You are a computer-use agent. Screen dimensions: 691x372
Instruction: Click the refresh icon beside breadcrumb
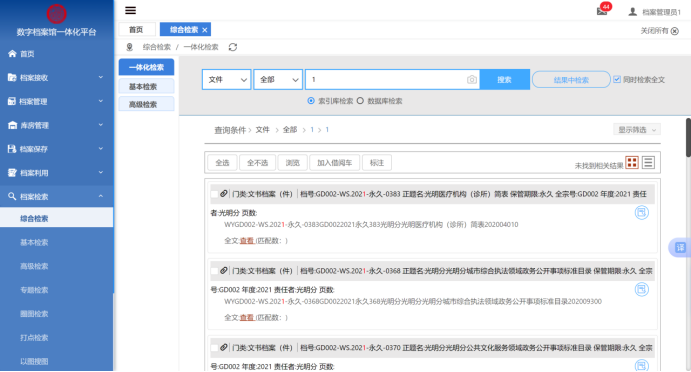click(233, 47)
